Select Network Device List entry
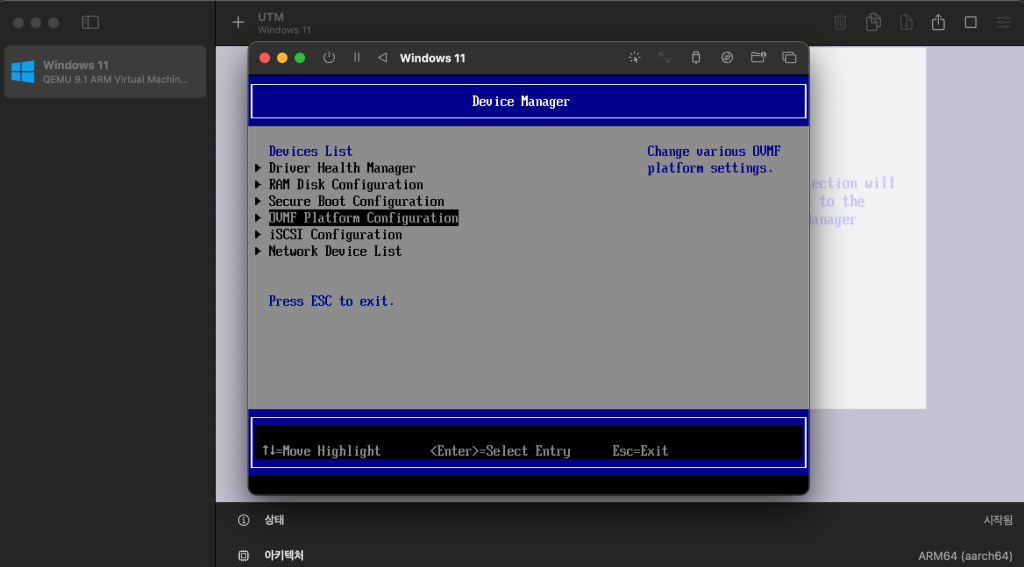Image resolution: width=1024 pixels, height=567 pixels. coord(335,251)
